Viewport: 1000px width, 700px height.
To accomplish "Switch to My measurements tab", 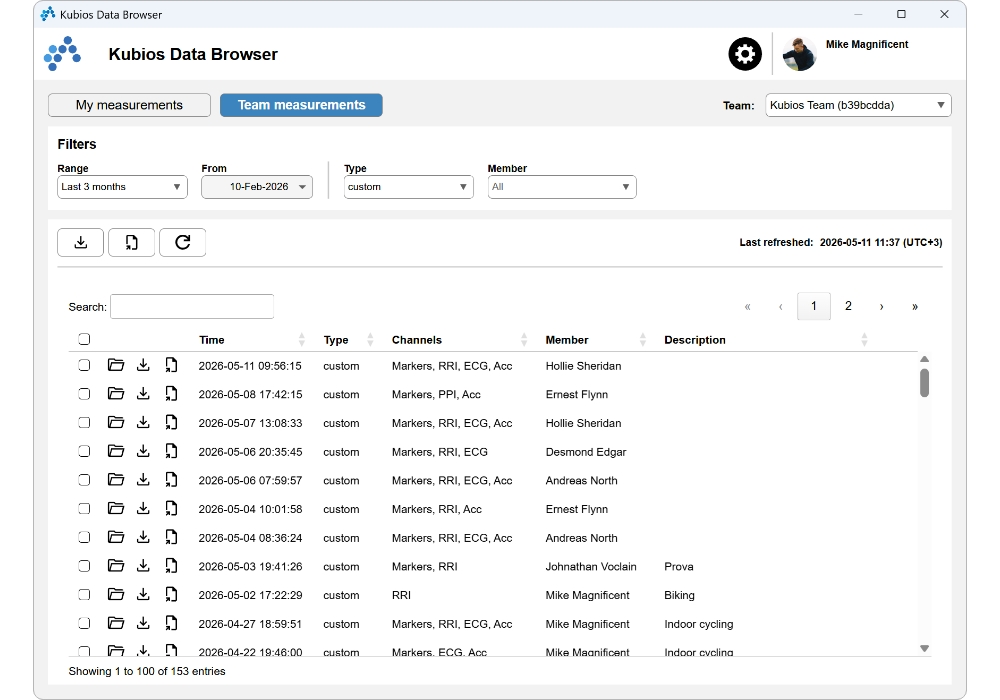I will point(129,105).
